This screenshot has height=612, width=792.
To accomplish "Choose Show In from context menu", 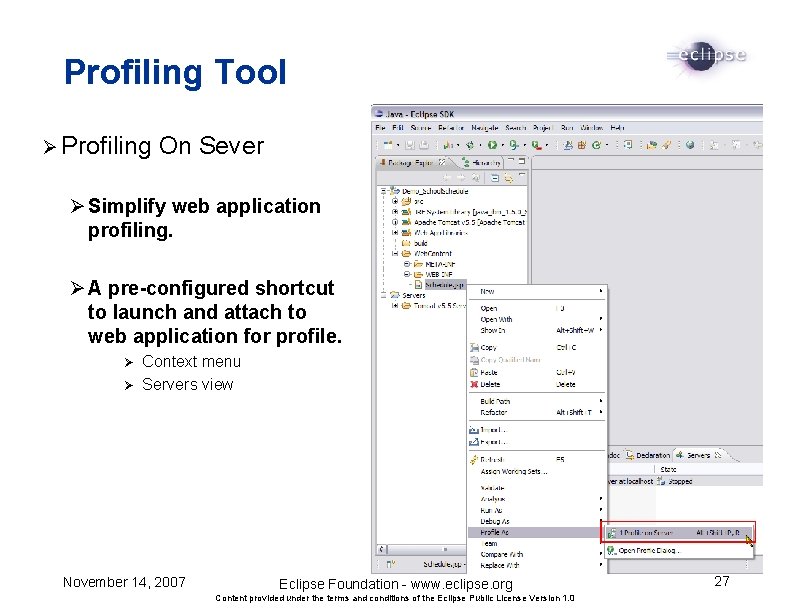I will 537,330.
